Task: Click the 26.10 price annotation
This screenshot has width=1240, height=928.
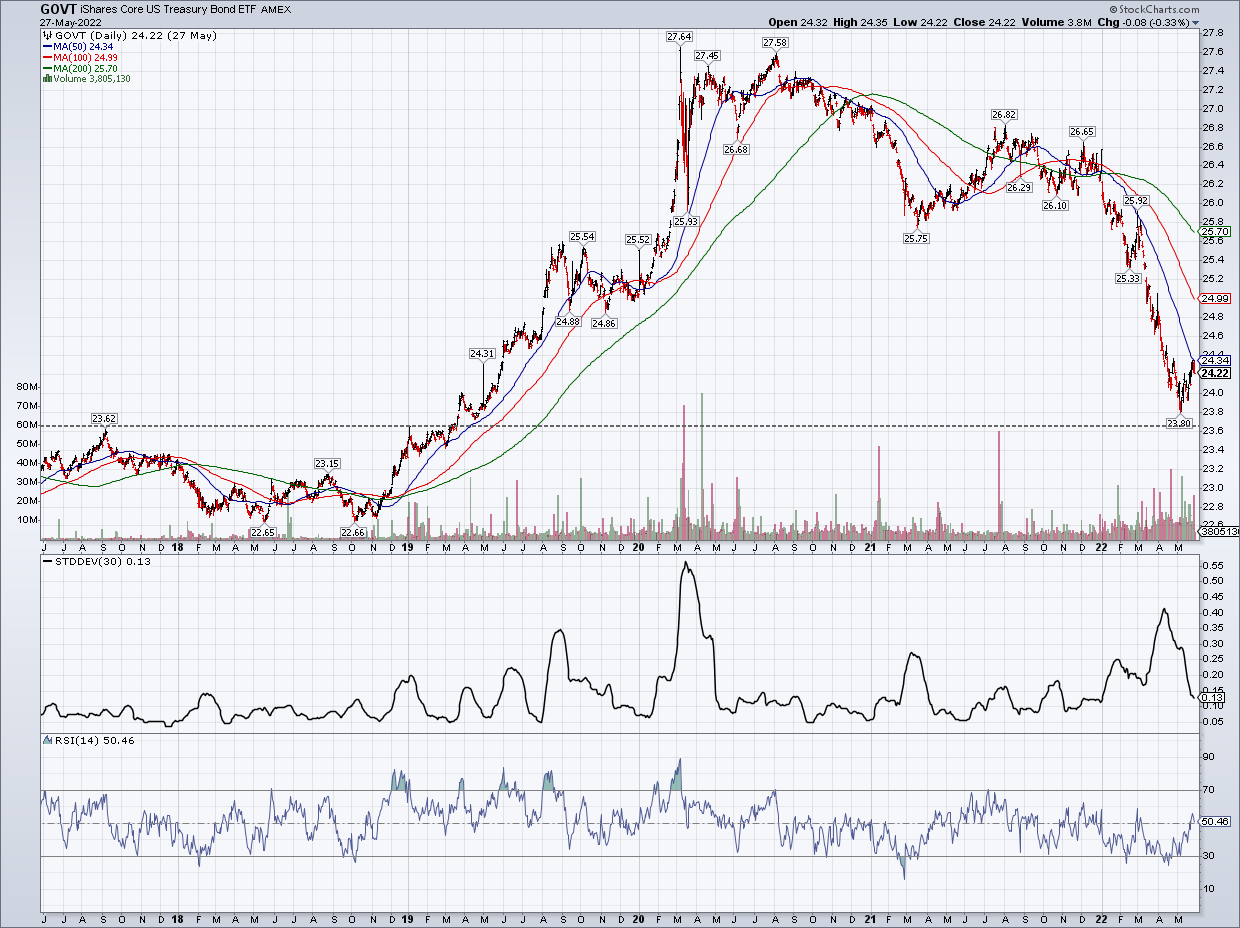Action: click(1055, 205)
